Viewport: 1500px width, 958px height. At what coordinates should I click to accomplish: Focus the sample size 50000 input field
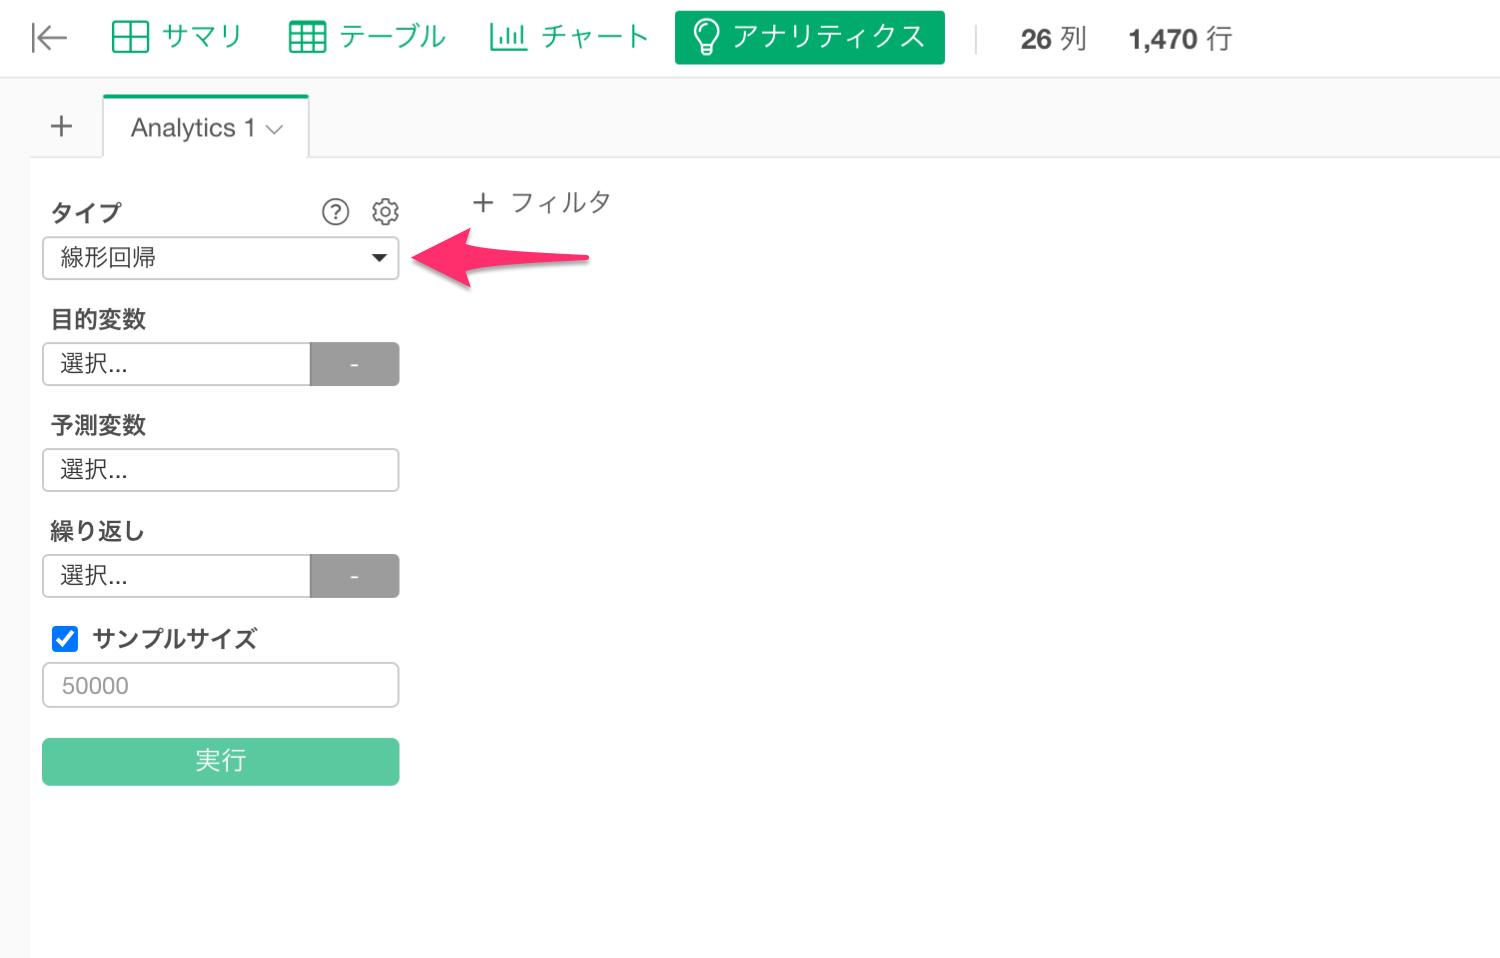(x=221, y=685)
